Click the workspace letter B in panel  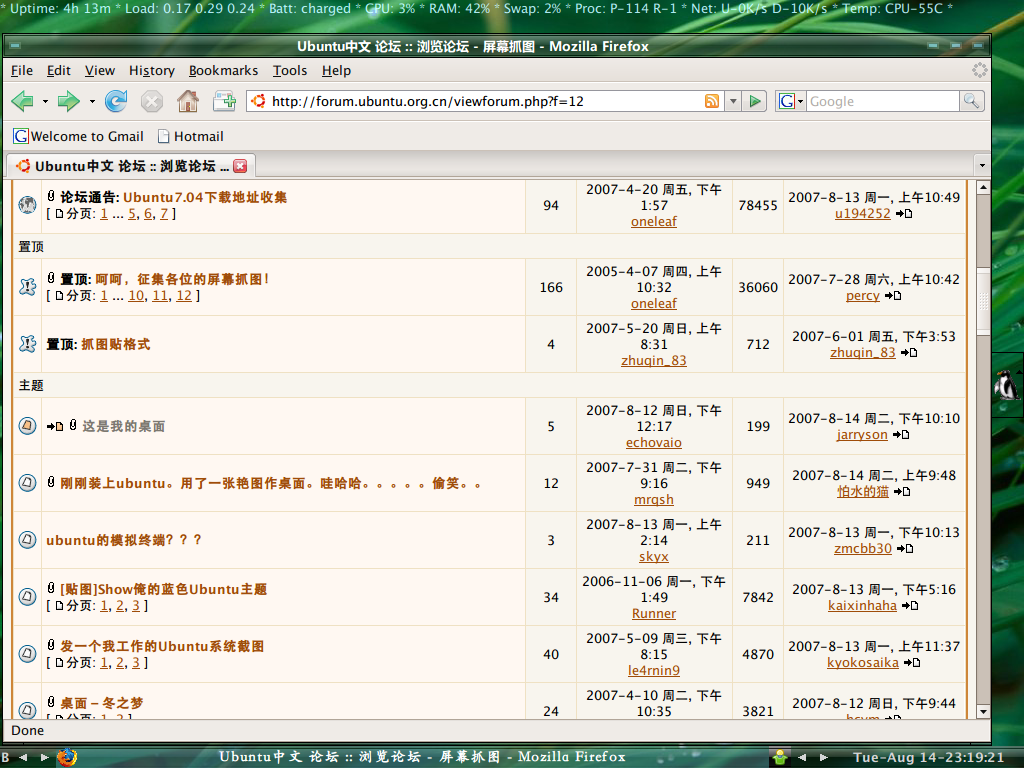pyautogui.click(x=5, y=758)
